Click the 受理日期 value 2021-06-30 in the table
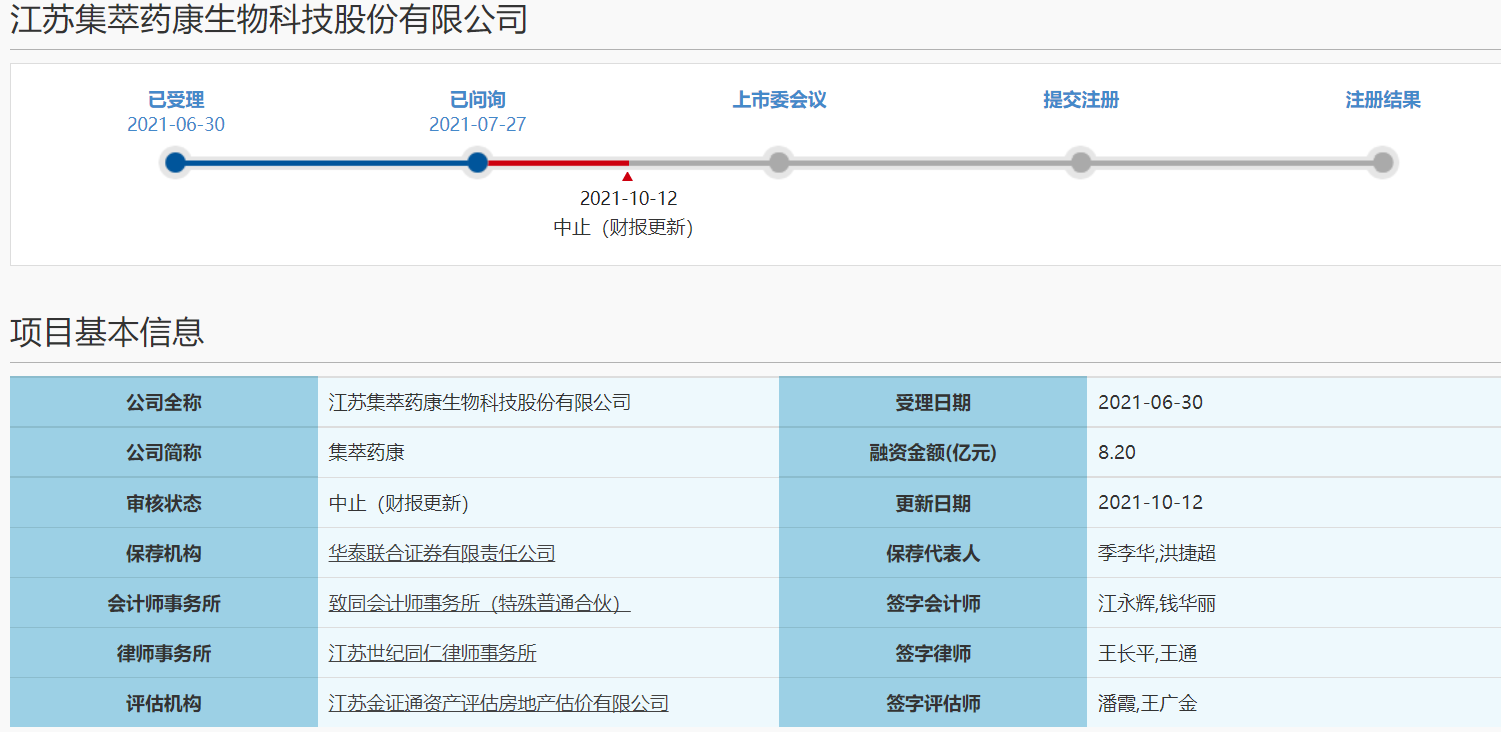 click(x=1150, y=403)
